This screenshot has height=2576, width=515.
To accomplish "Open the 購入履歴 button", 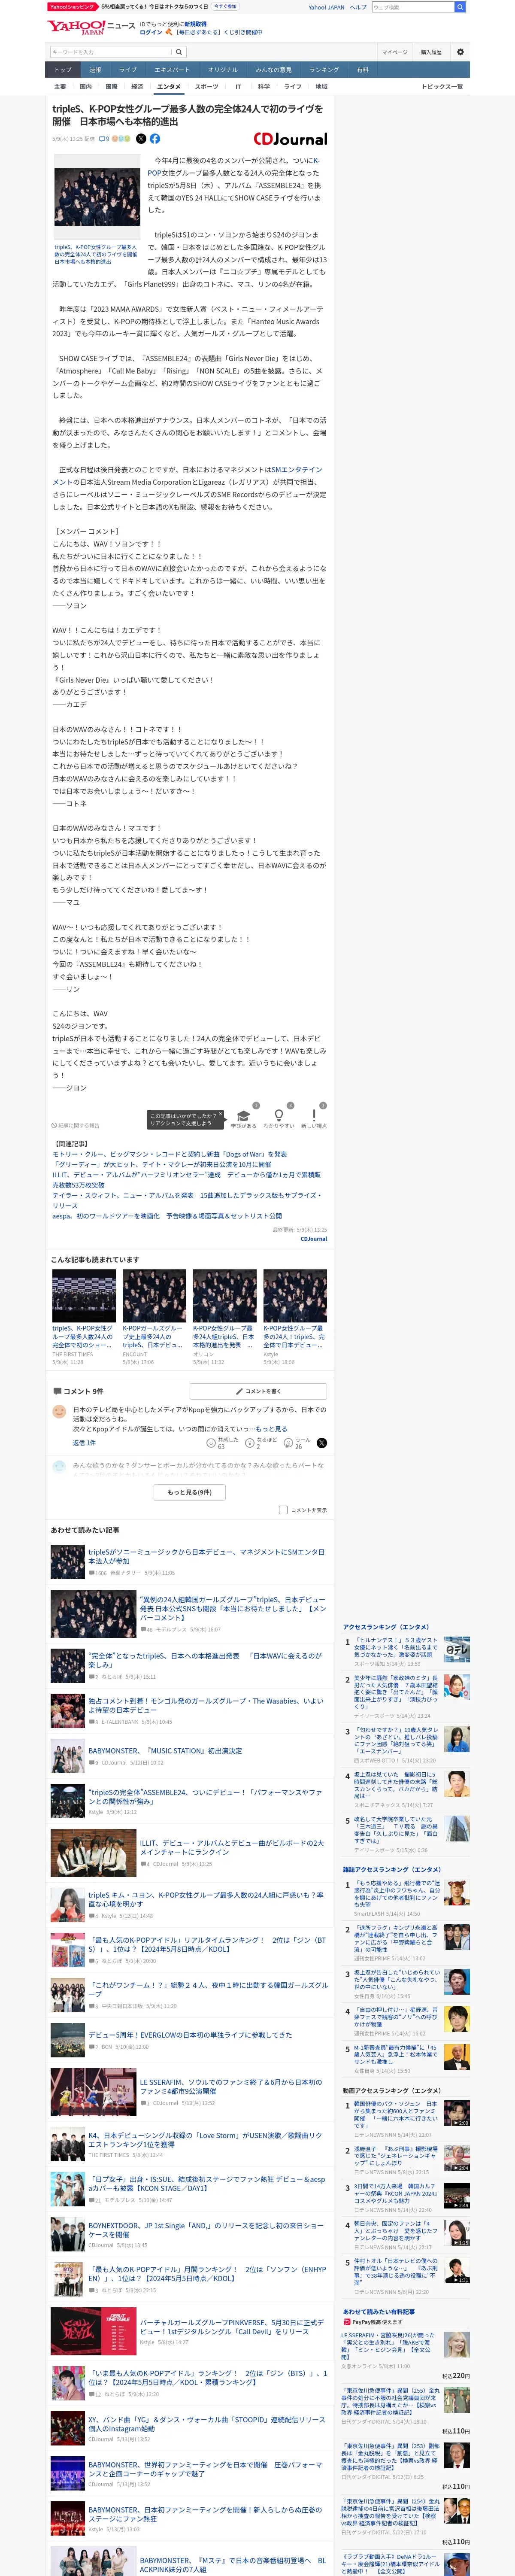I will pos(431,52).
